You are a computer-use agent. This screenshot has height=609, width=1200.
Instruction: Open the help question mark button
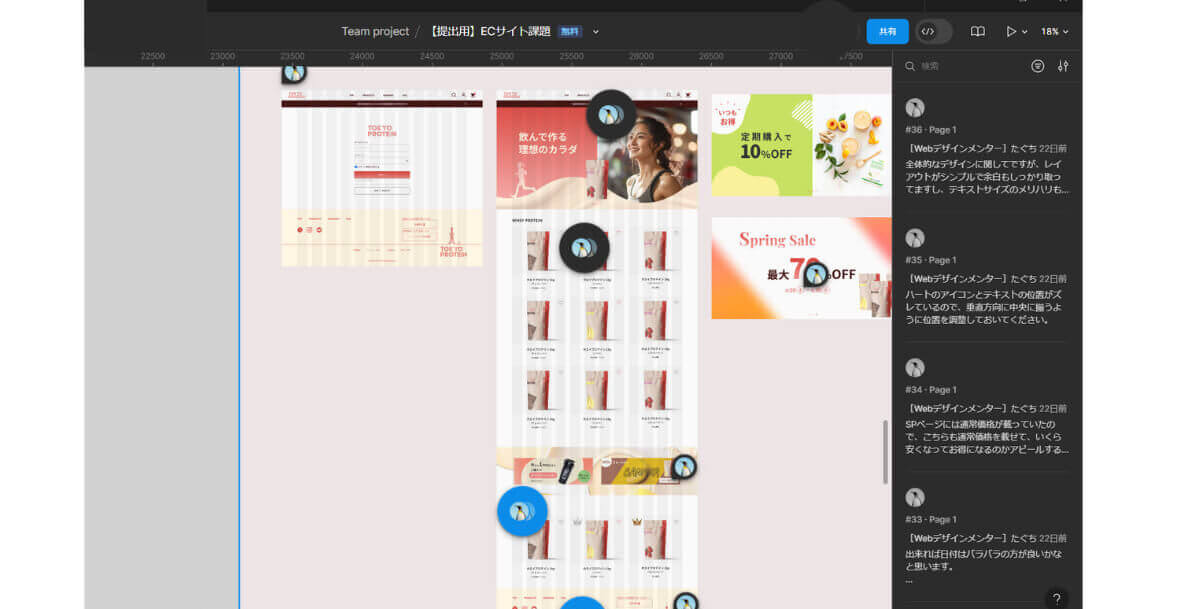pyautogui.click(x=1058, y=599)
